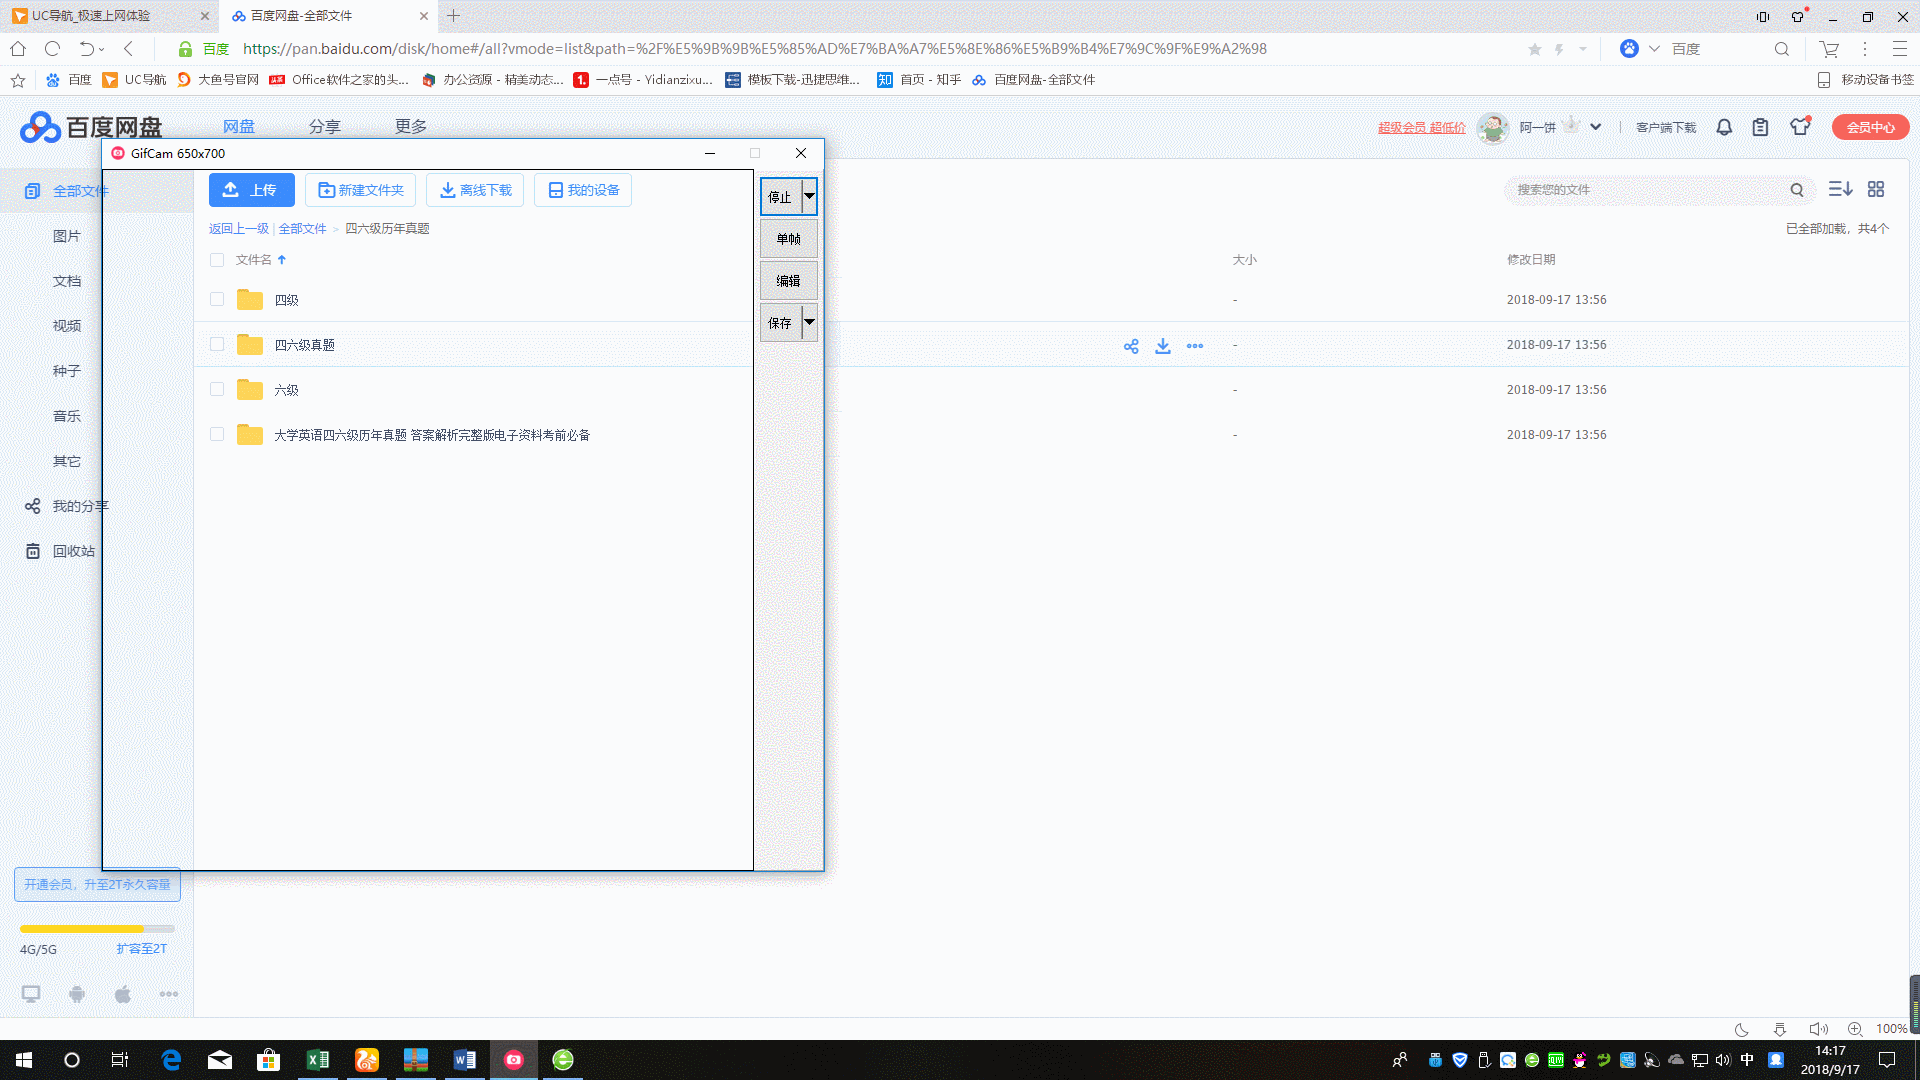Toggle the select-all checkbox next to 文件名

click(x=217, y=260)
